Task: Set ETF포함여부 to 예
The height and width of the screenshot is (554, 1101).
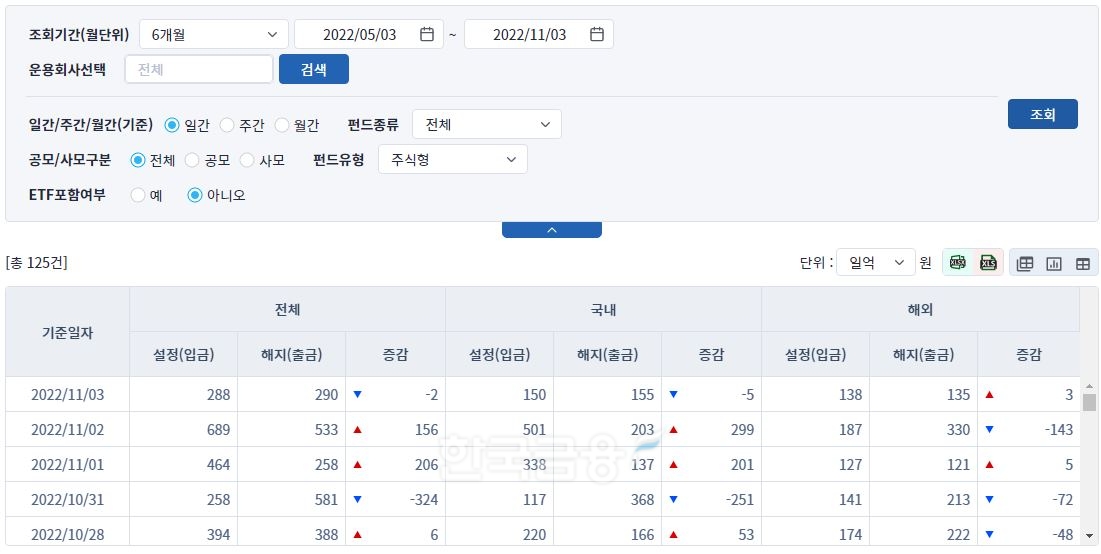Action: (x=138, y=195)
